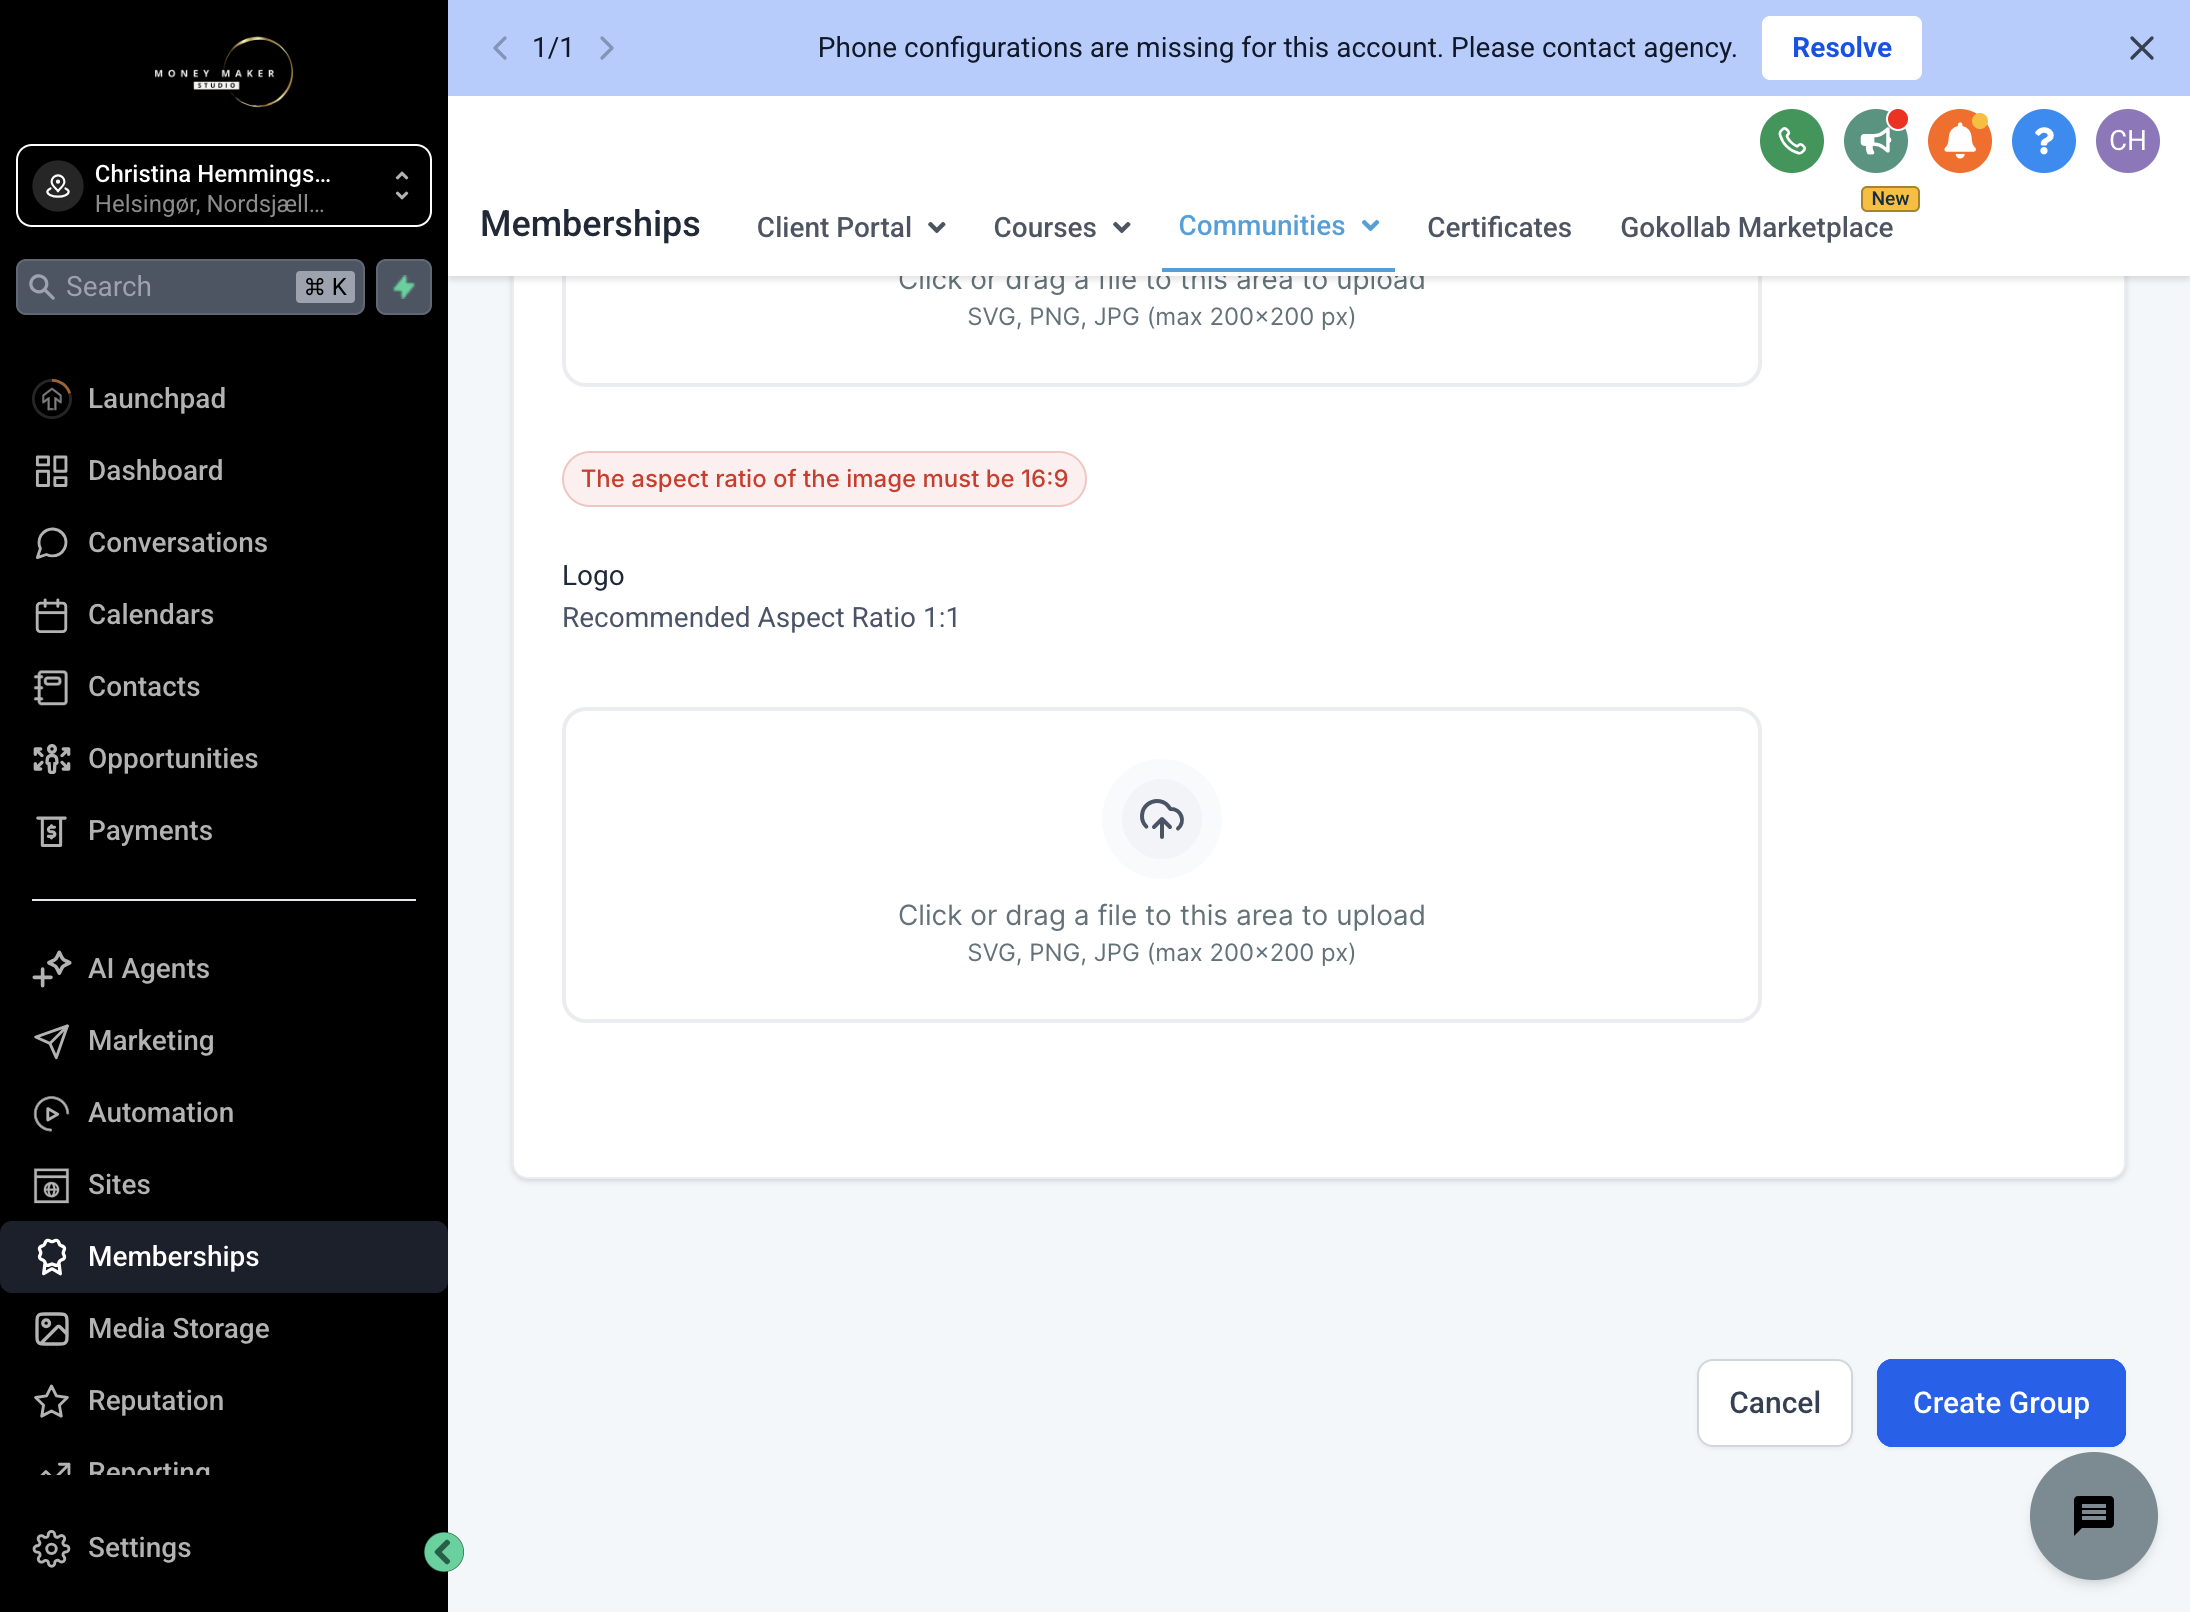Open Marketing in the sidebar
Viewport: 2190px width, 1612px height.
(x=224, y=1040)
